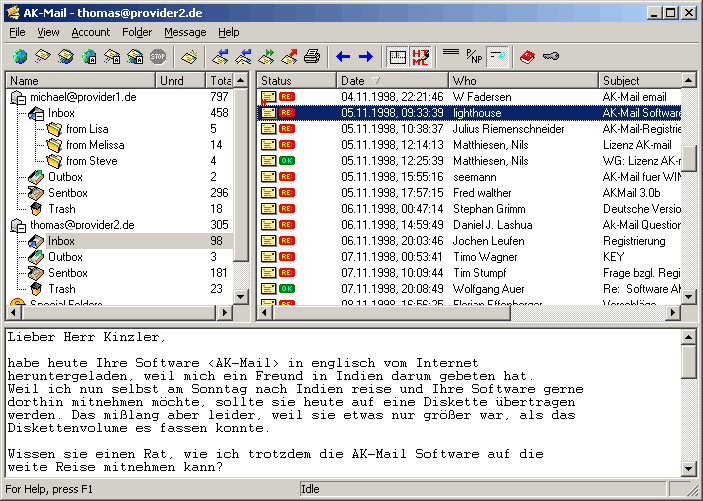Screen dimensions: 703x501
Task: Click the STOP sign toolbar button
Action: point(158,57)
